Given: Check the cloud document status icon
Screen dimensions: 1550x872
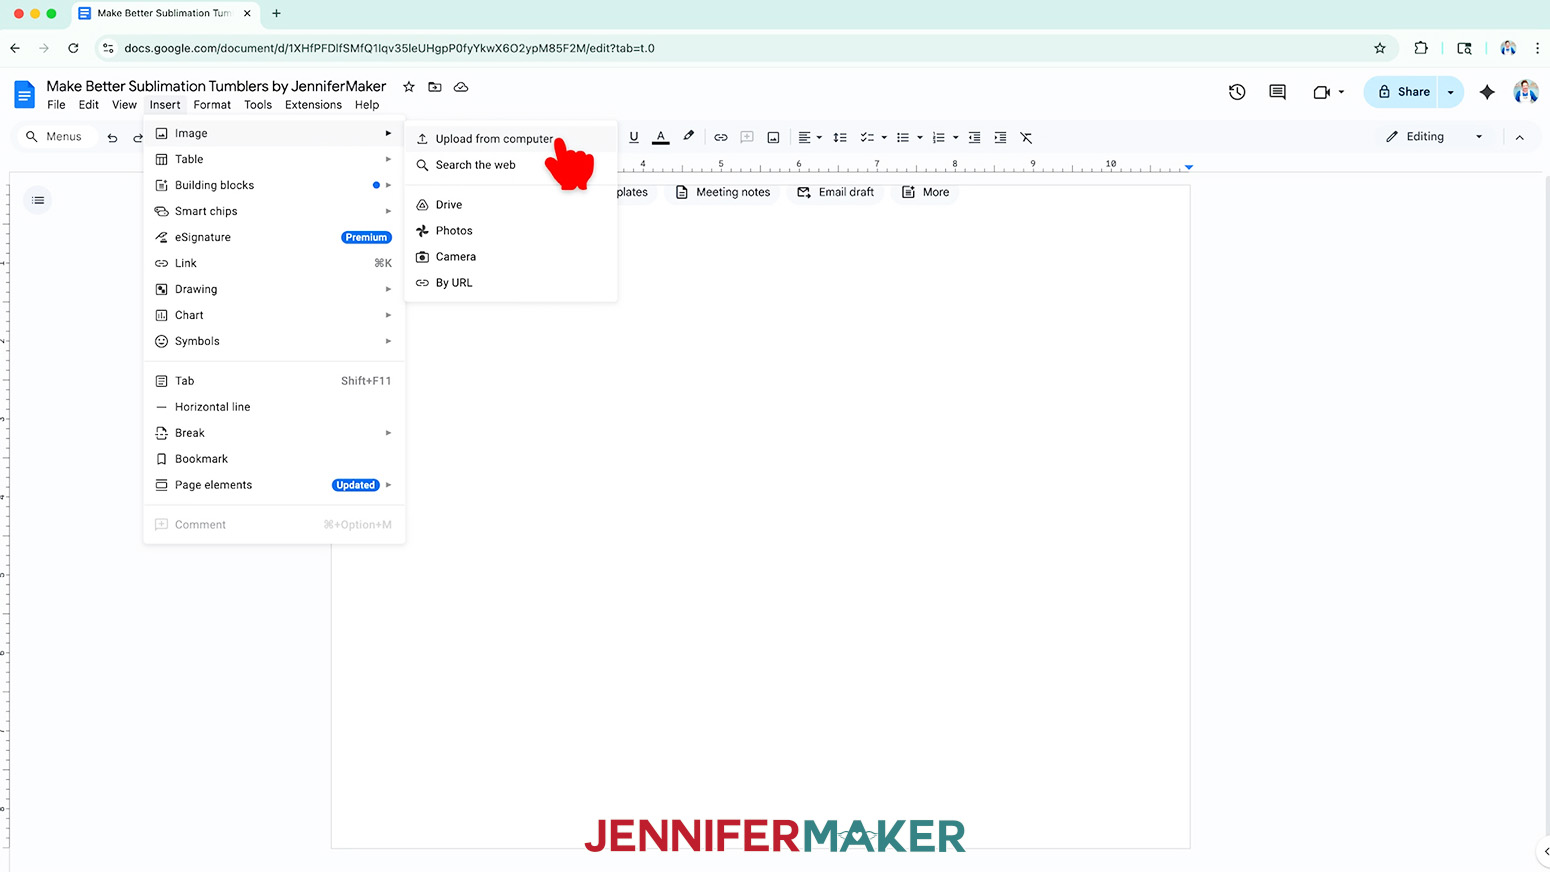Looking at the screenshot, I should pos(461,87).
